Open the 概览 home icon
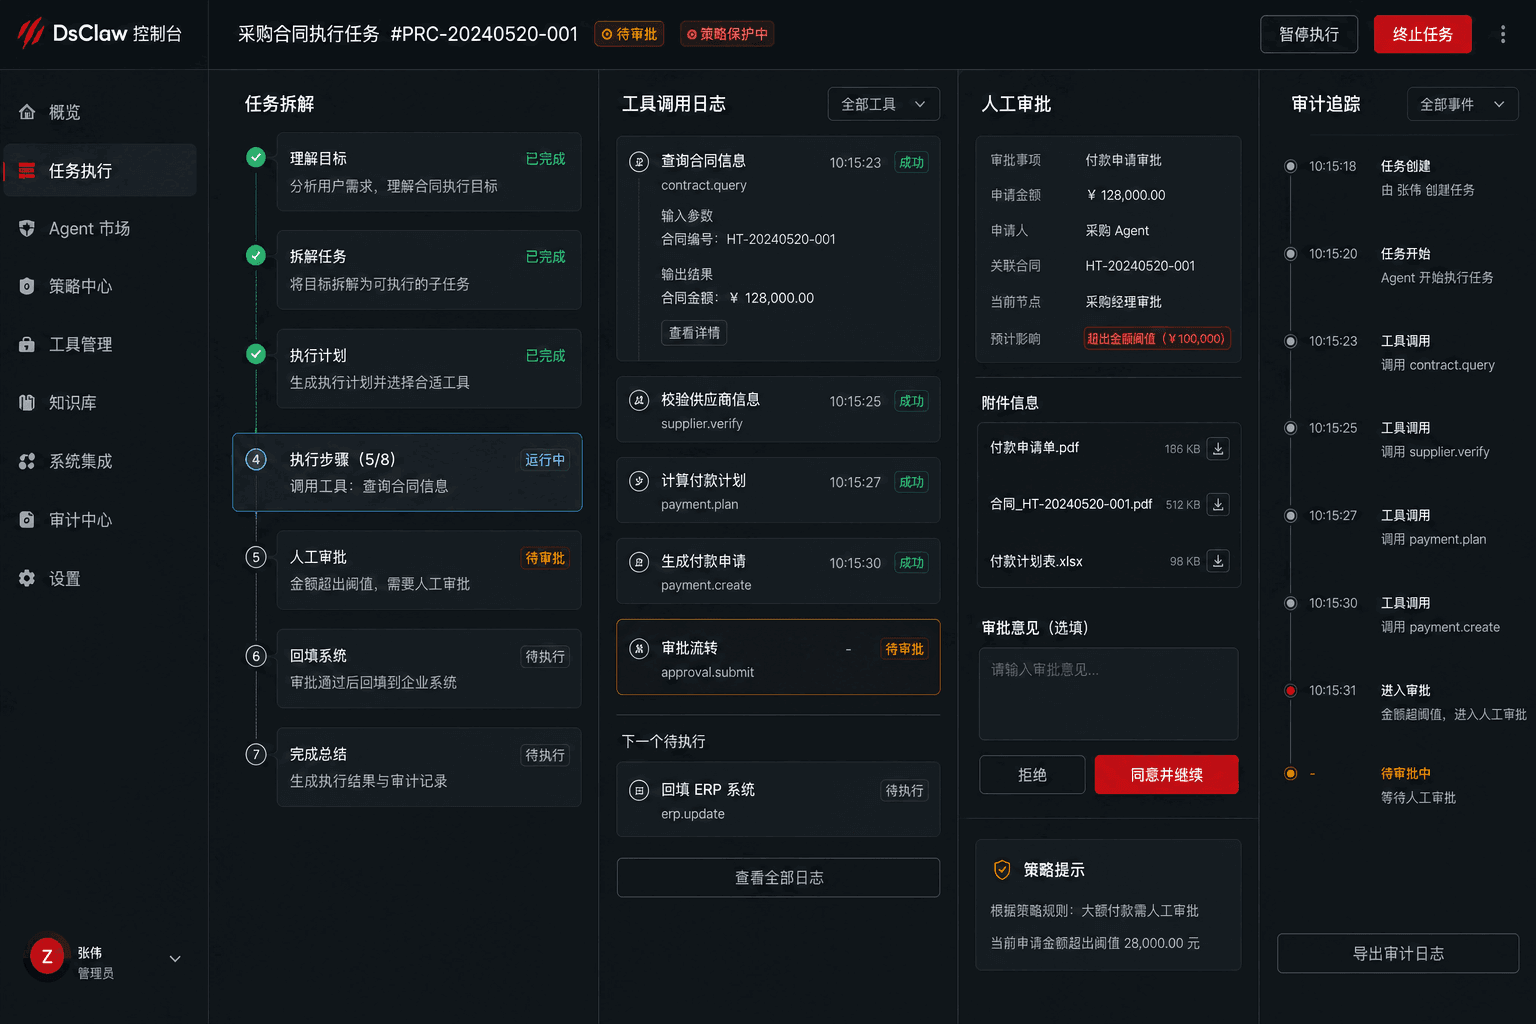1536x1024 pixels. pos(27,112)
